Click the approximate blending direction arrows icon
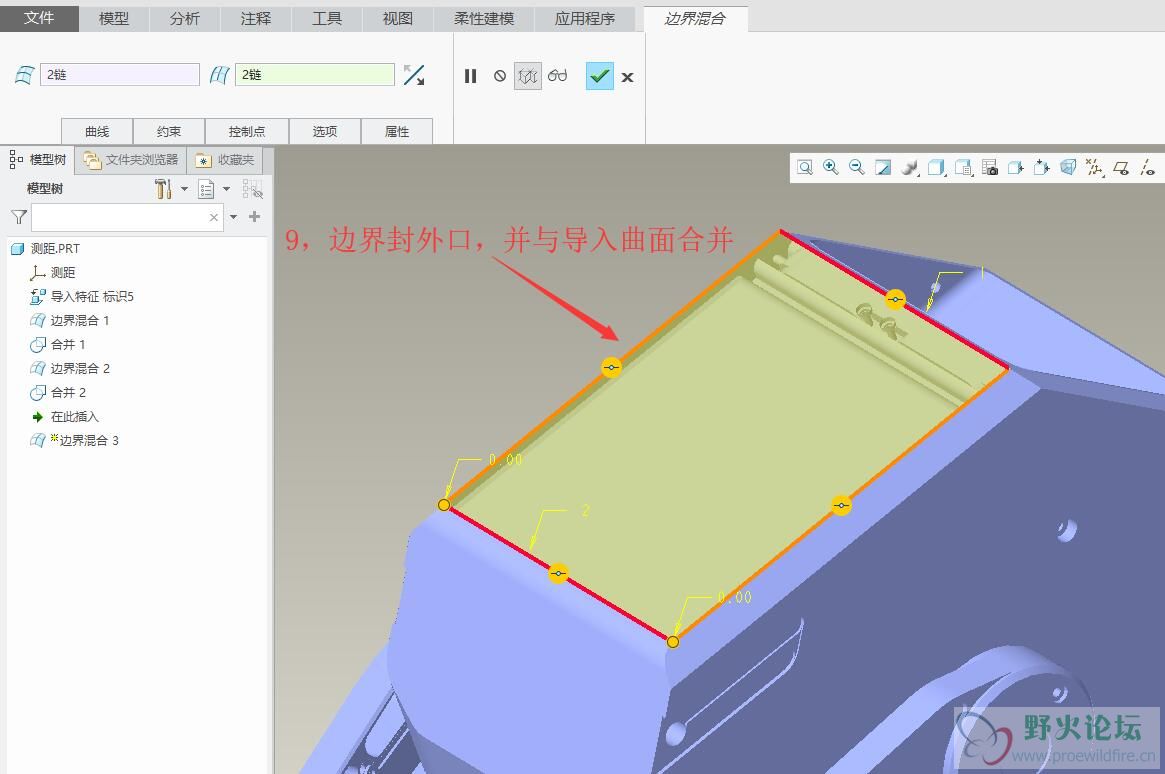1165x774 pixels. point(414,75)
